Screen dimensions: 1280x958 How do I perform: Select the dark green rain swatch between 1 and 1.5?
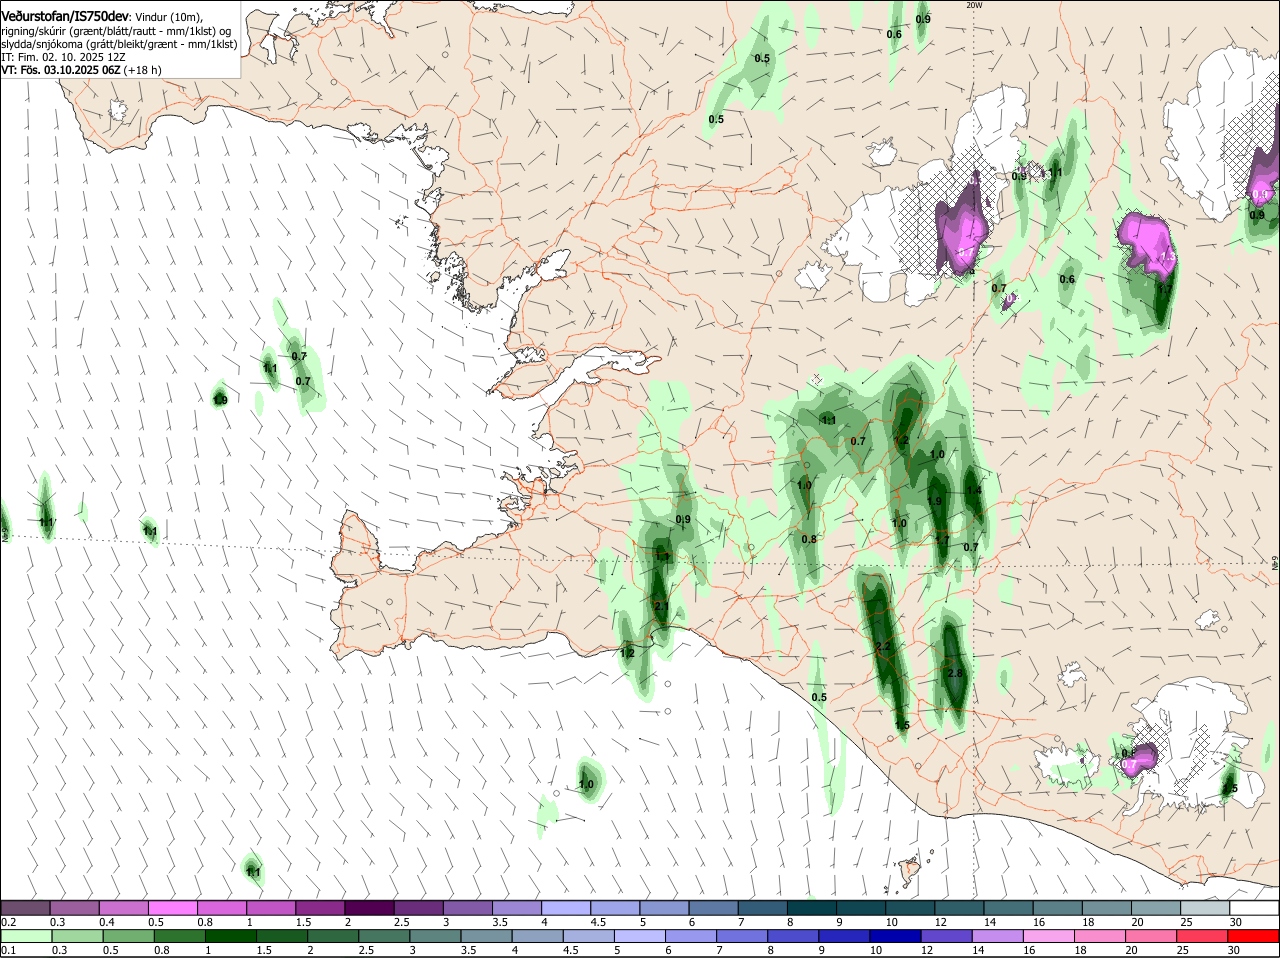230,936
